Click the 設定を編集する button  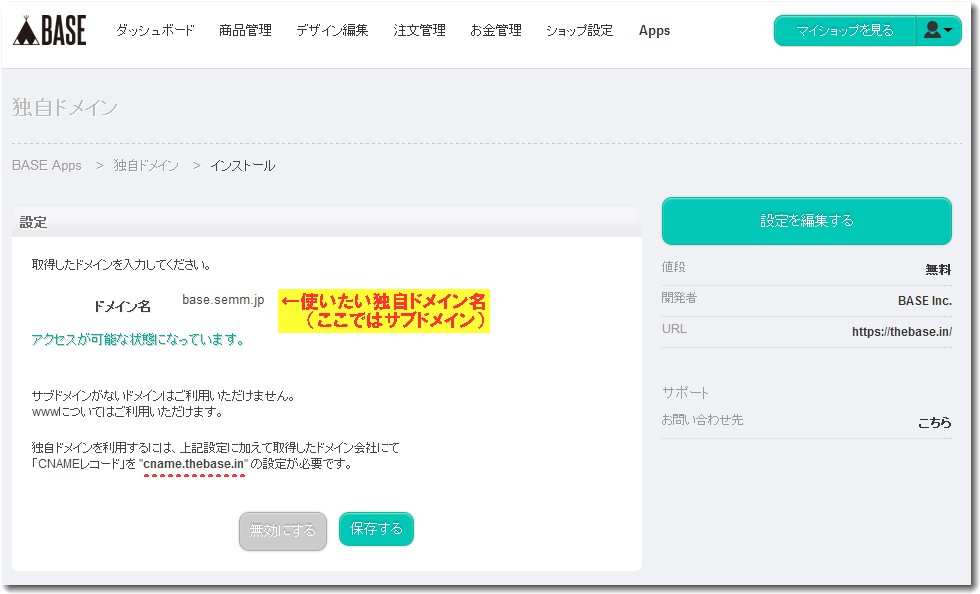807,221
